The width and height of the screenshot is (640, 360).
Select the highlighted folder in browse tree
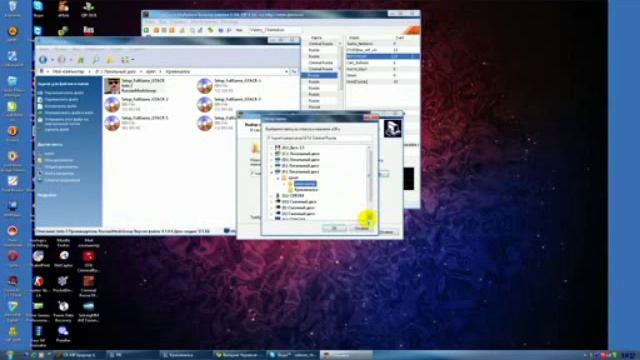(305, 184)
